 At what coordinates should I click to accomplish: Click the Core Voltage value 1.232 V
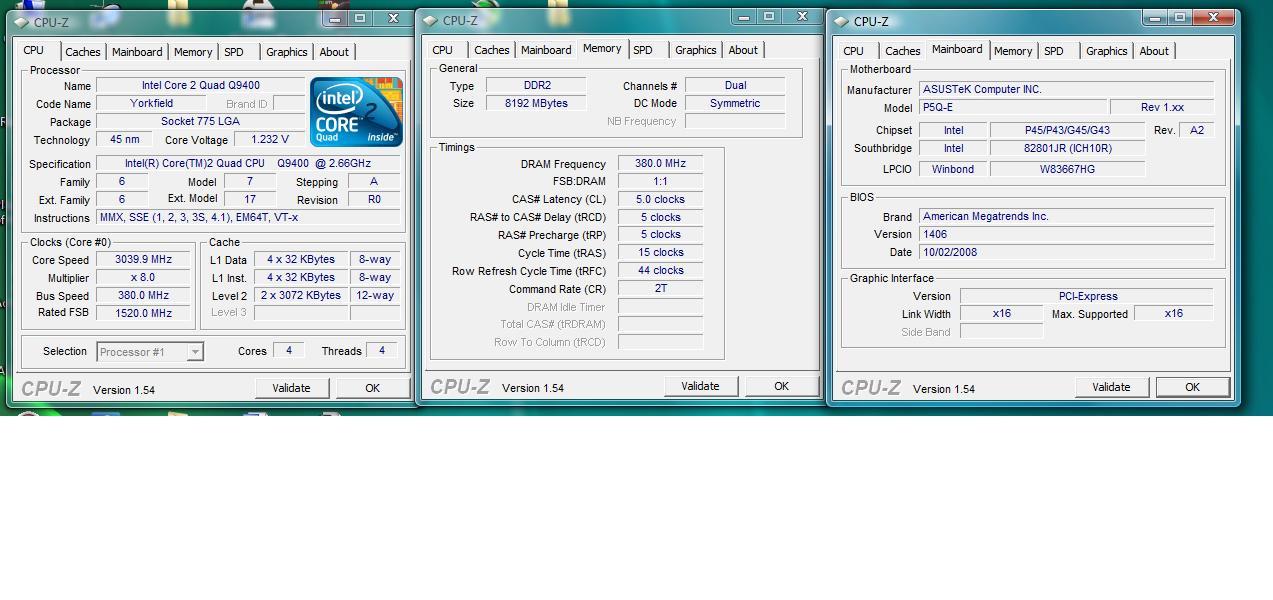click(x=270, y=140)
